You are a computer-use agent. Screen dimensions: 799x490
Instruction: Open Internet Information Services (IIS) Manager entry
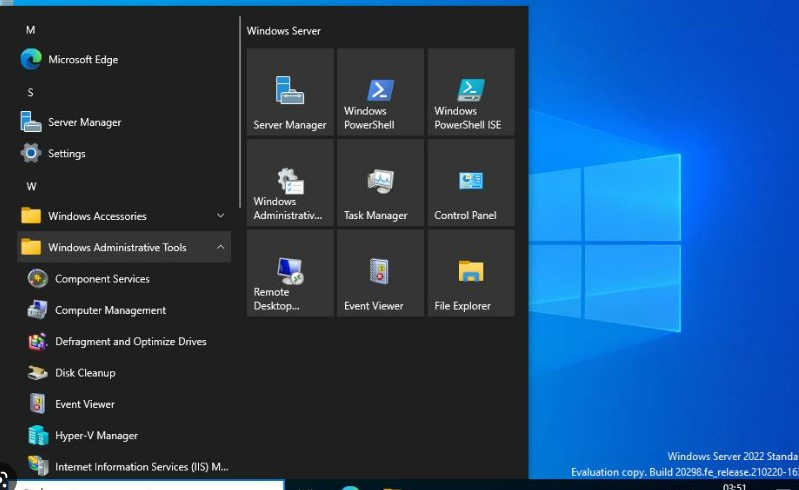(x=124, y=467)
